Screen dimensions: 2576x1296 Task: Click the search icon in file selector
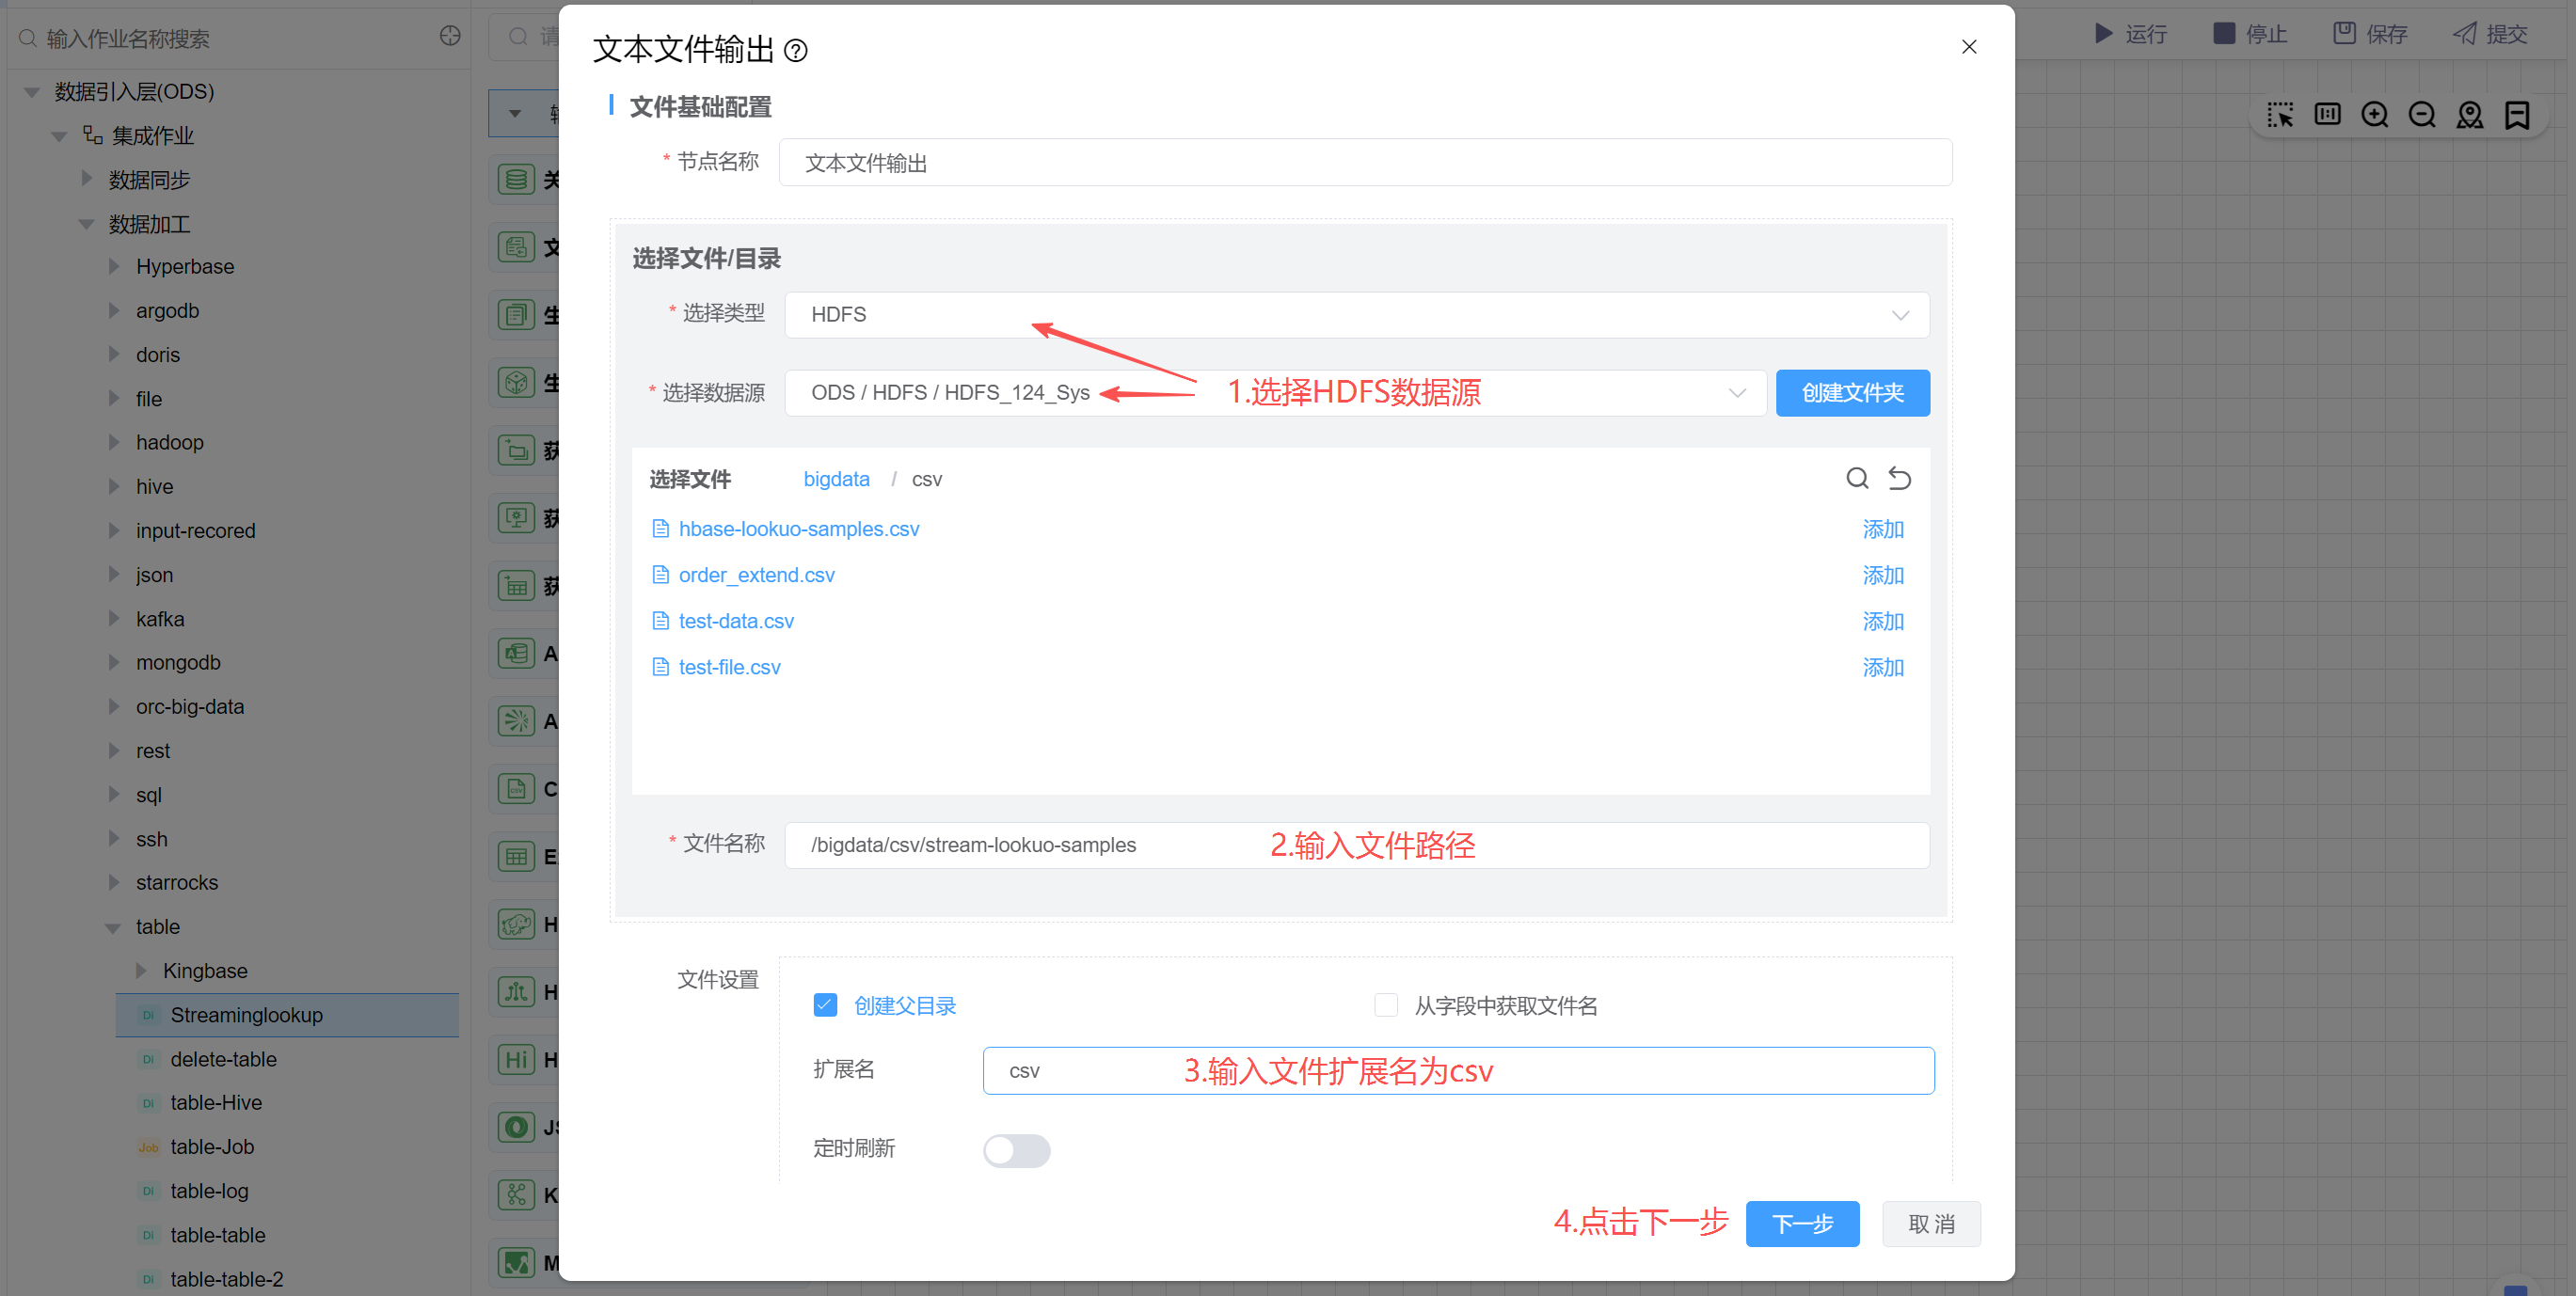pos(1856,478)
